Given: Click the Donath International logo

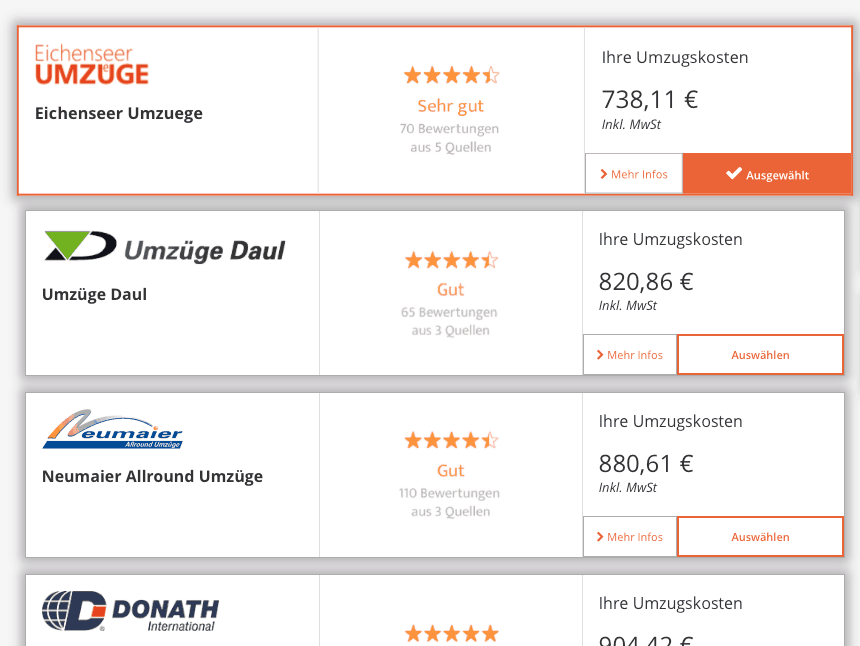Looking at the screenshot, I should 130,611.
